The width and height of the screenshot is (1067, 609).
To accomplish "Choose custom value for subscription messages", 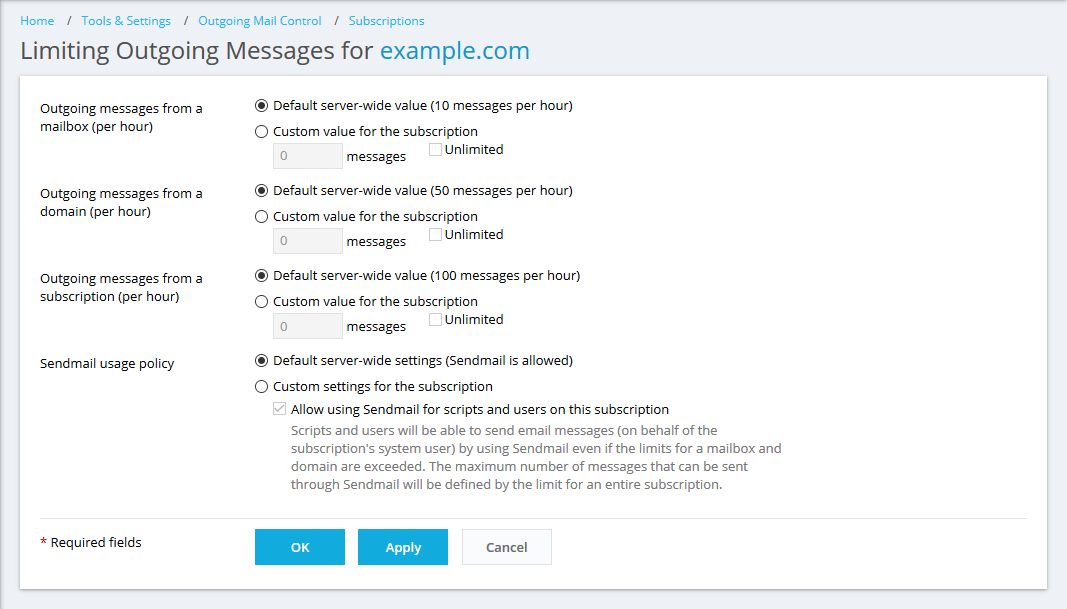I will pos(262,301).
